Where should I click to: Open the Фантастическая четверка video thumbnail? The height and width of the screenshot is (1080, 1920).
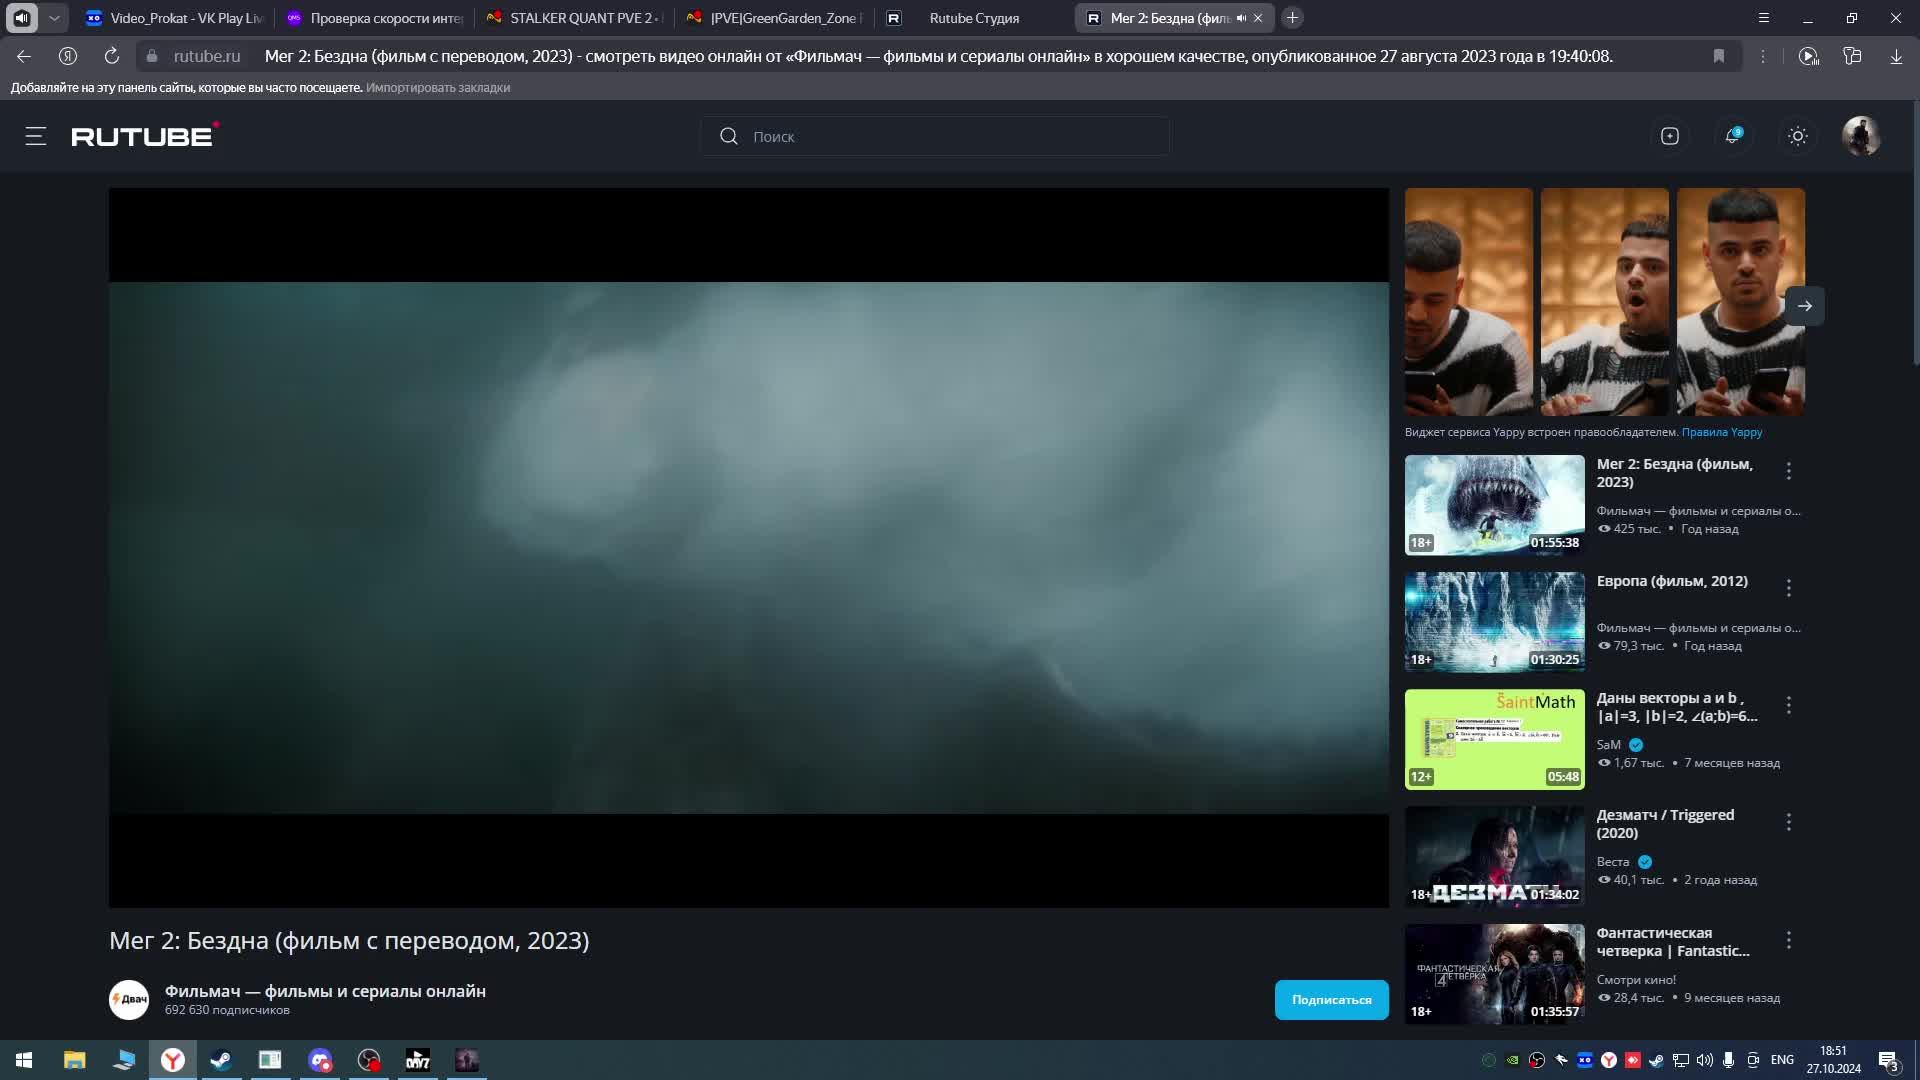coord(1494,974)
